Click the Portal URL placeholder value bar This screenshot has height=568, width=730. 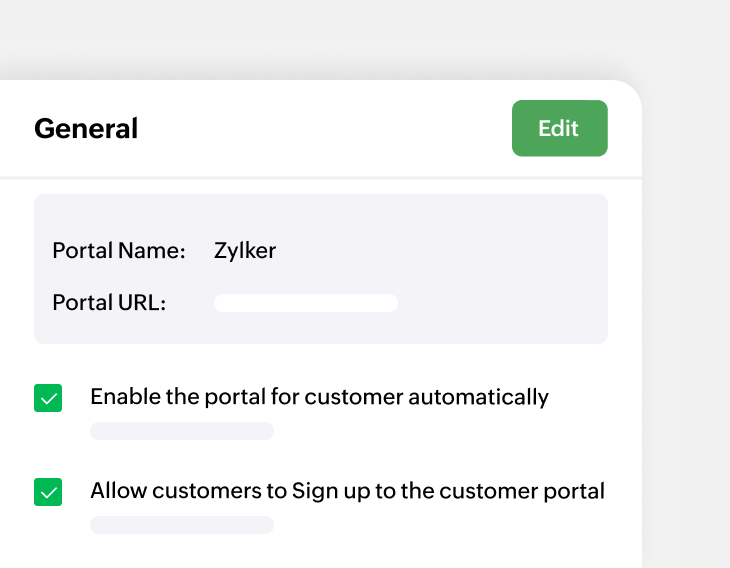coord(305,303)
